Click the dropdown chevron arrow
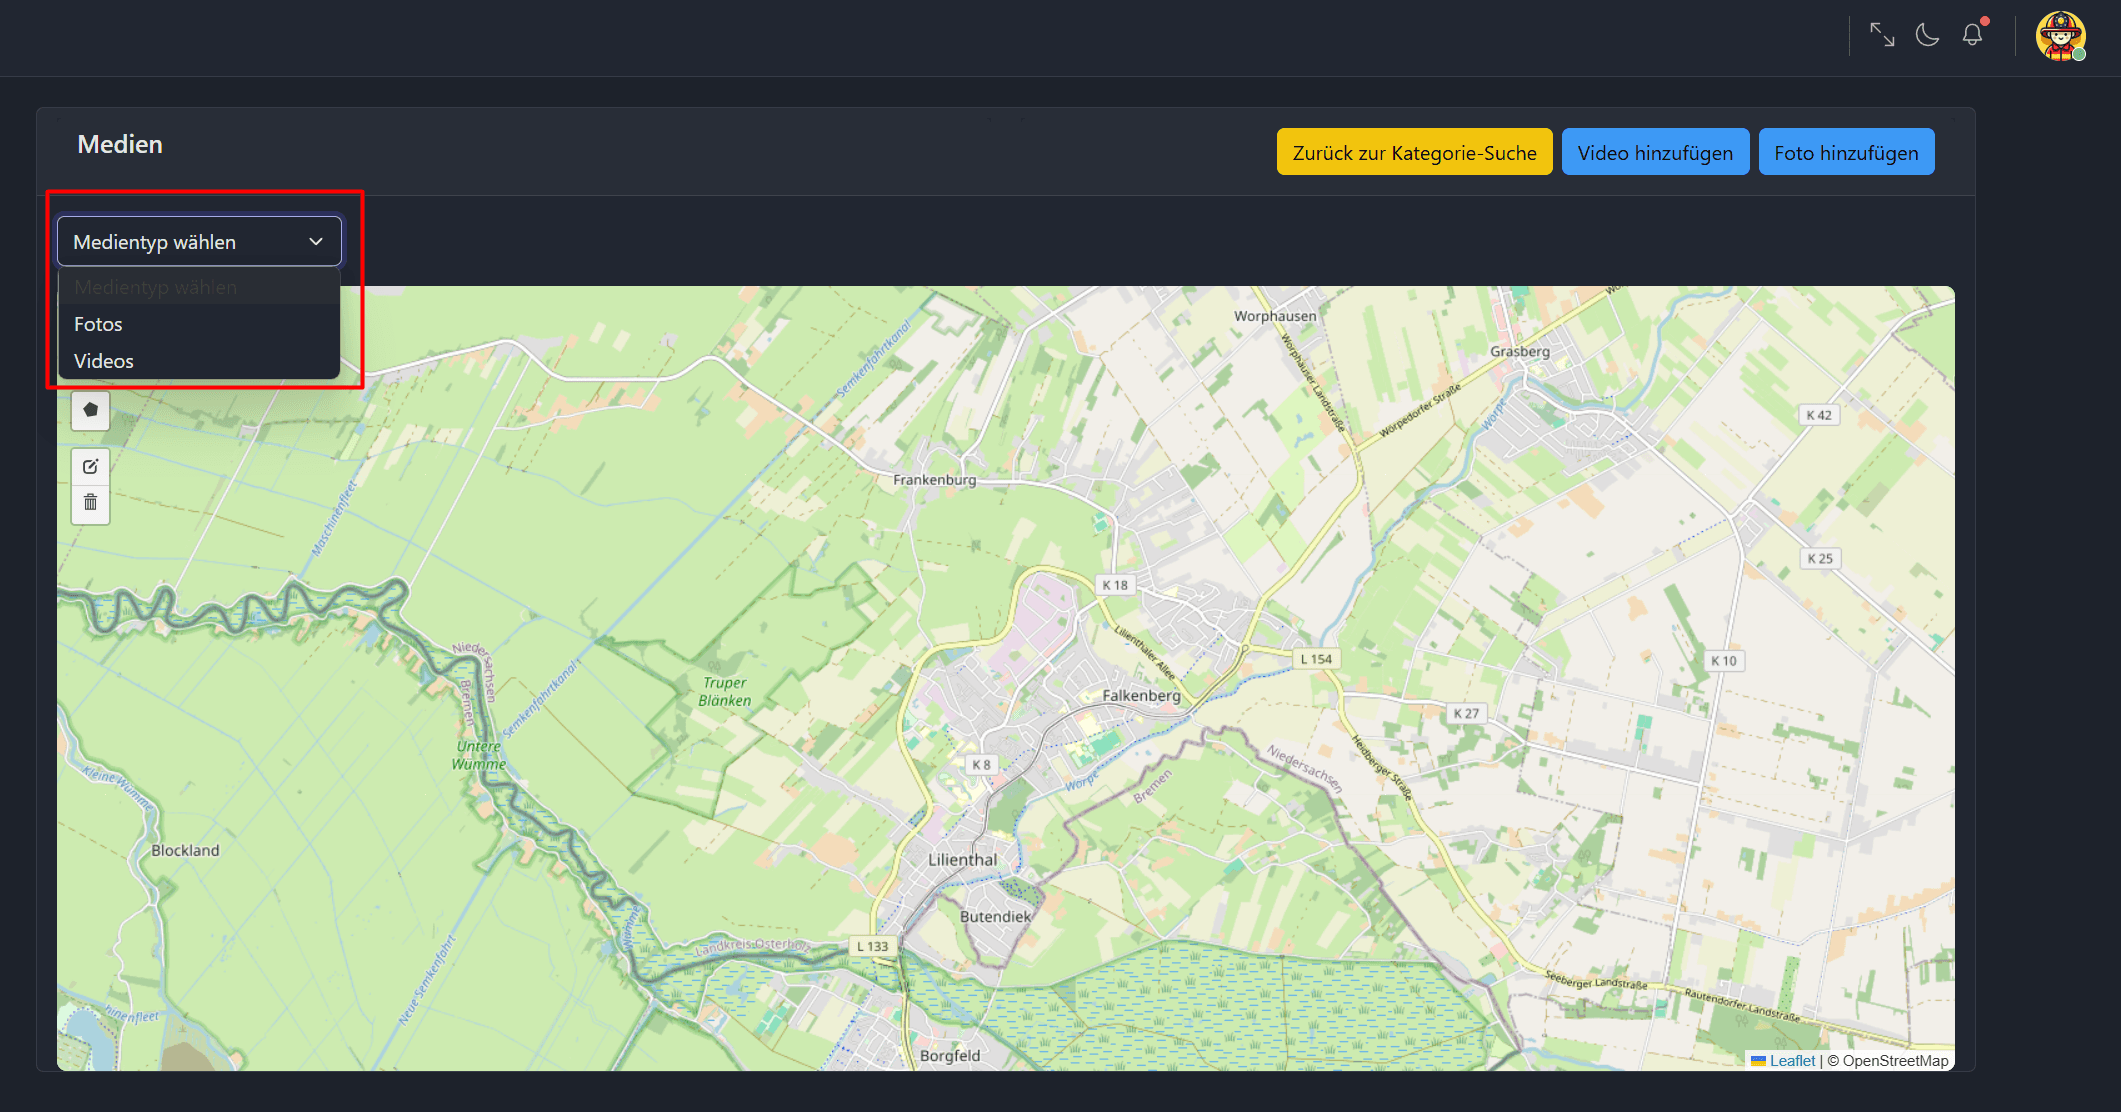Viewport: 2121px width, 1112px height. point(316,242)
